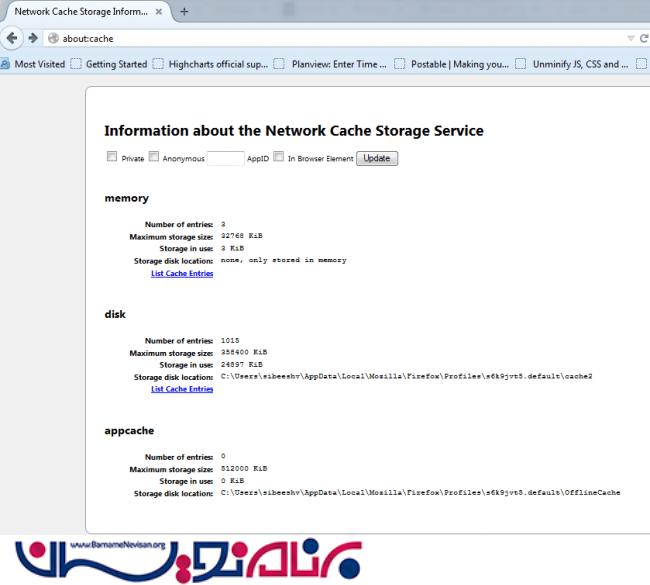The width and height of the screenshot is (650, 585).
Task: Click the Highcharts bookmark page icon
Action: [158, 64]
